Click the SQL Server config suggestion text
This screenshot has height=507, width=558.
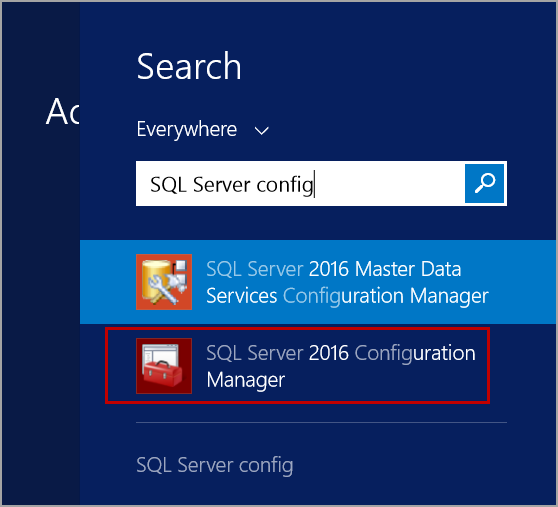[x=215, y=465]
